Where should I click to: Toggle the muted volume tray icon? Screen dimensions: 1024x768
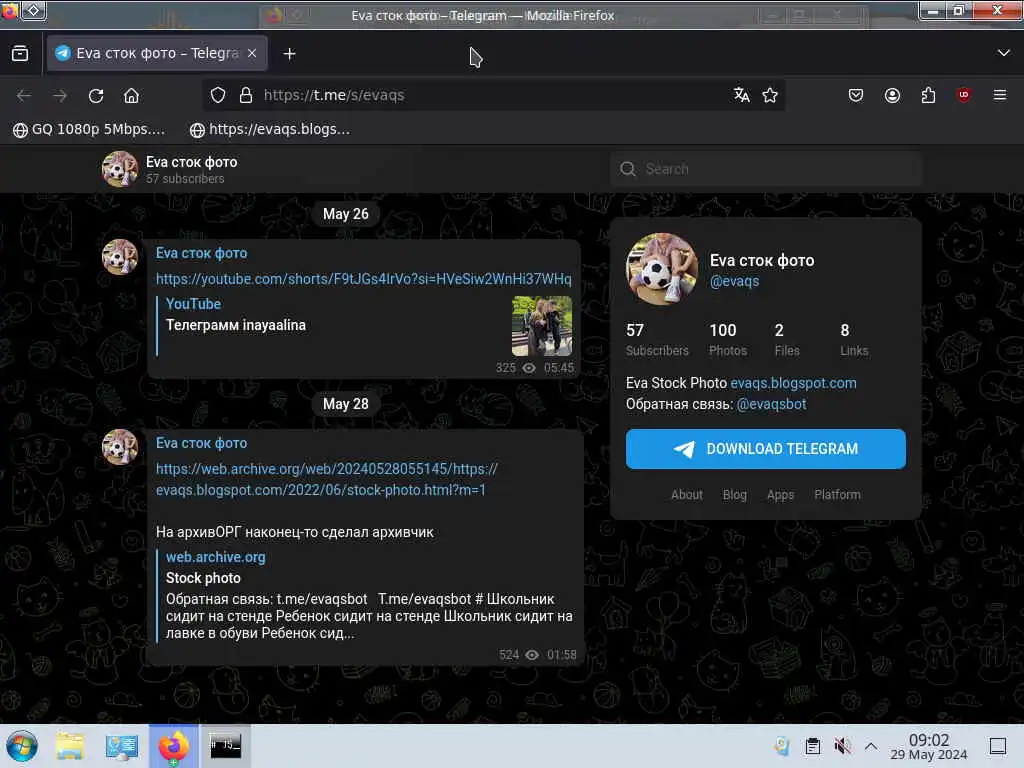(x=842, y=746)
